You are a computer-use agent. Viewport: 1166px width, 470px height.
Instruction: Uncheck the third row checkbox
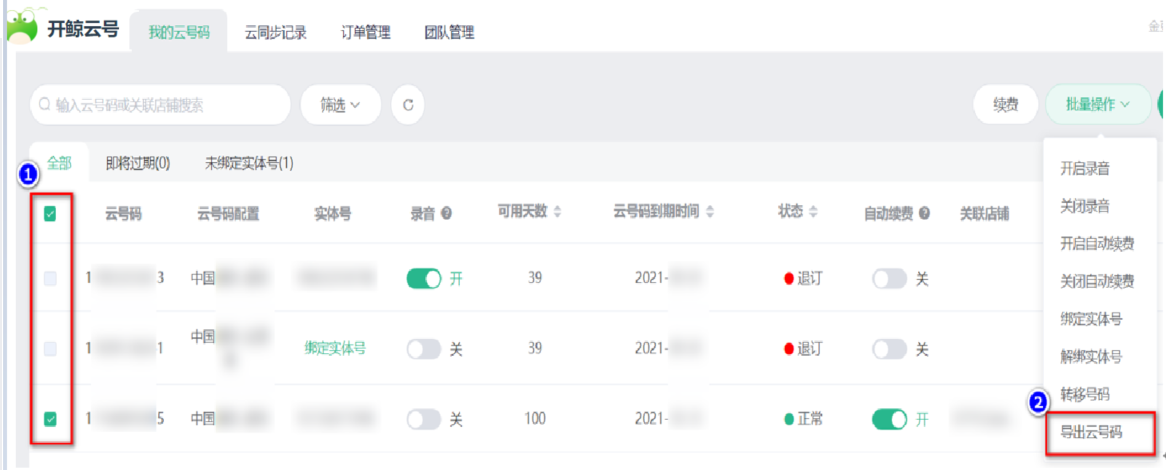(50, 419)
